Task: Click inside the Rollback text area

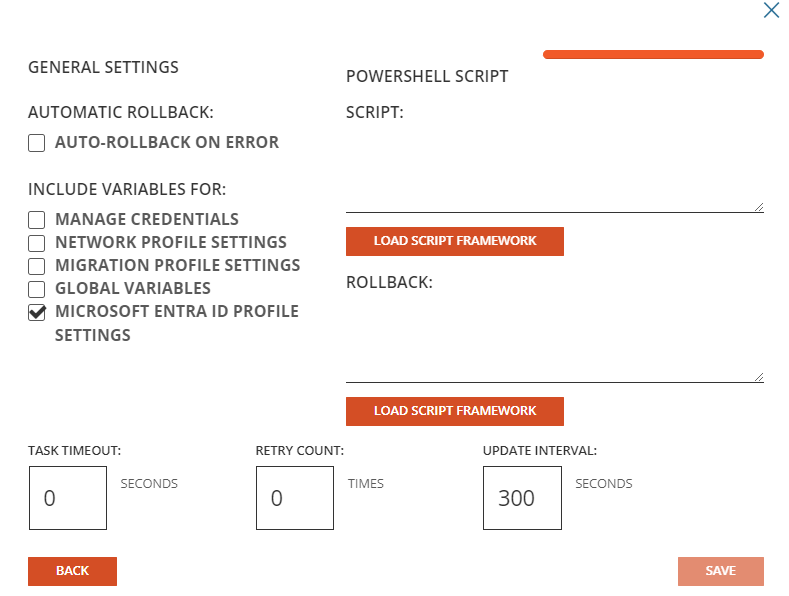Action: pos(555,337)
